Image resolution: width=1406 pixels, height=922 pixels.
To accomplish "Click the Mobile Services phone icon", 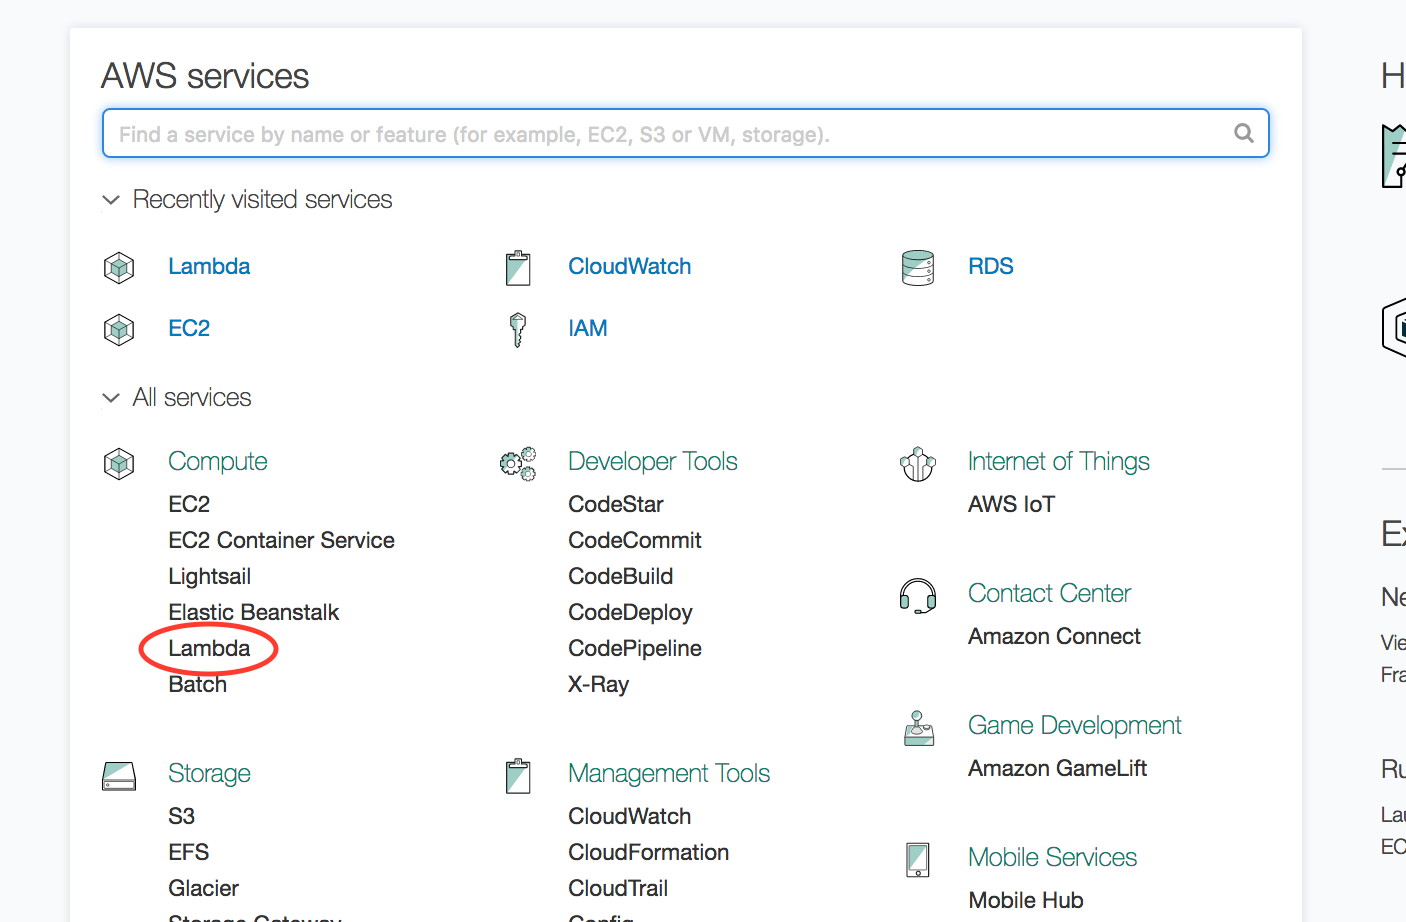I will coord(917,859).
